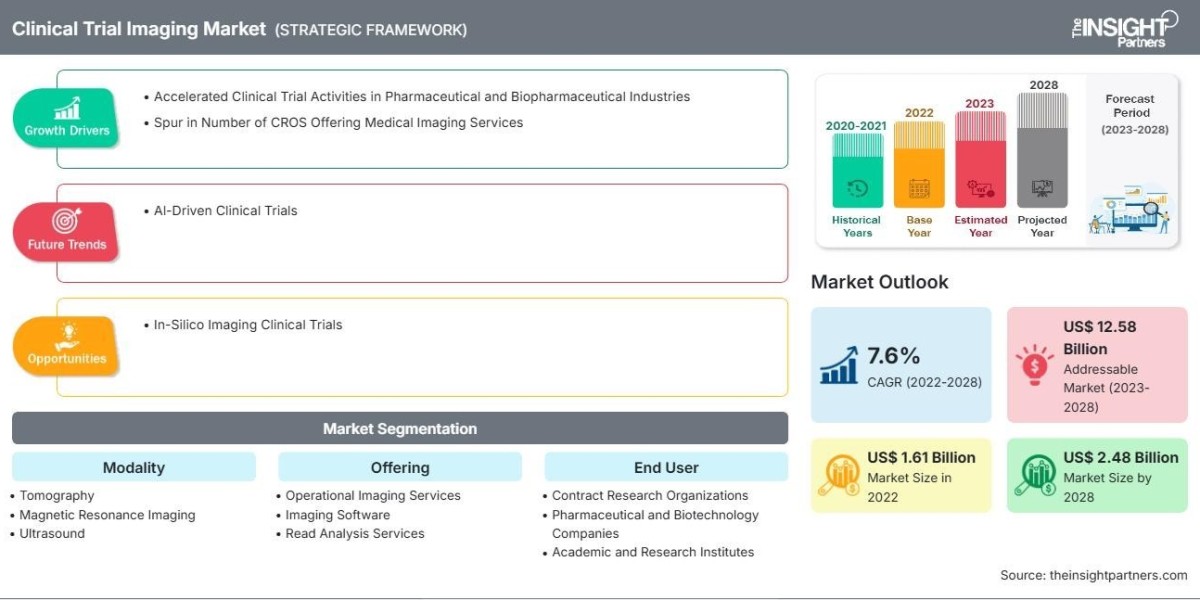Select Contract Research Organizations item
Screen dimensions: 1200x600
point(650,495)
